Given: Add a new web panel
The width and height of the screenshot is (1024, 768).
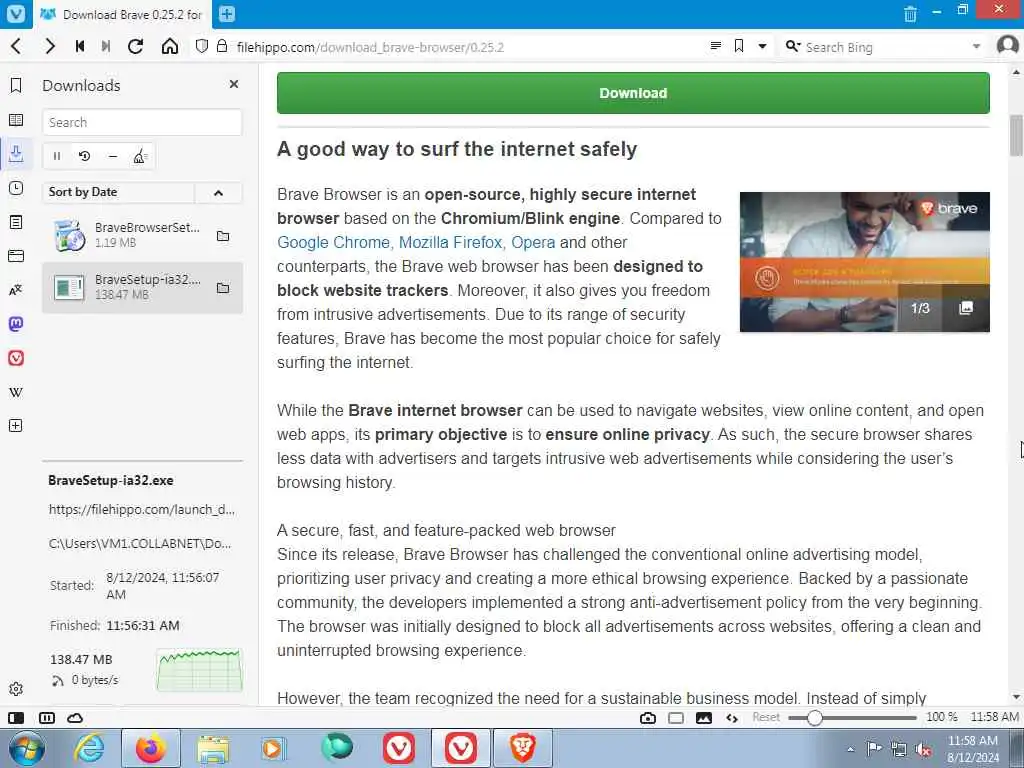Looking at the screenshot, I should pyautogui.click(x=16, y=426).
